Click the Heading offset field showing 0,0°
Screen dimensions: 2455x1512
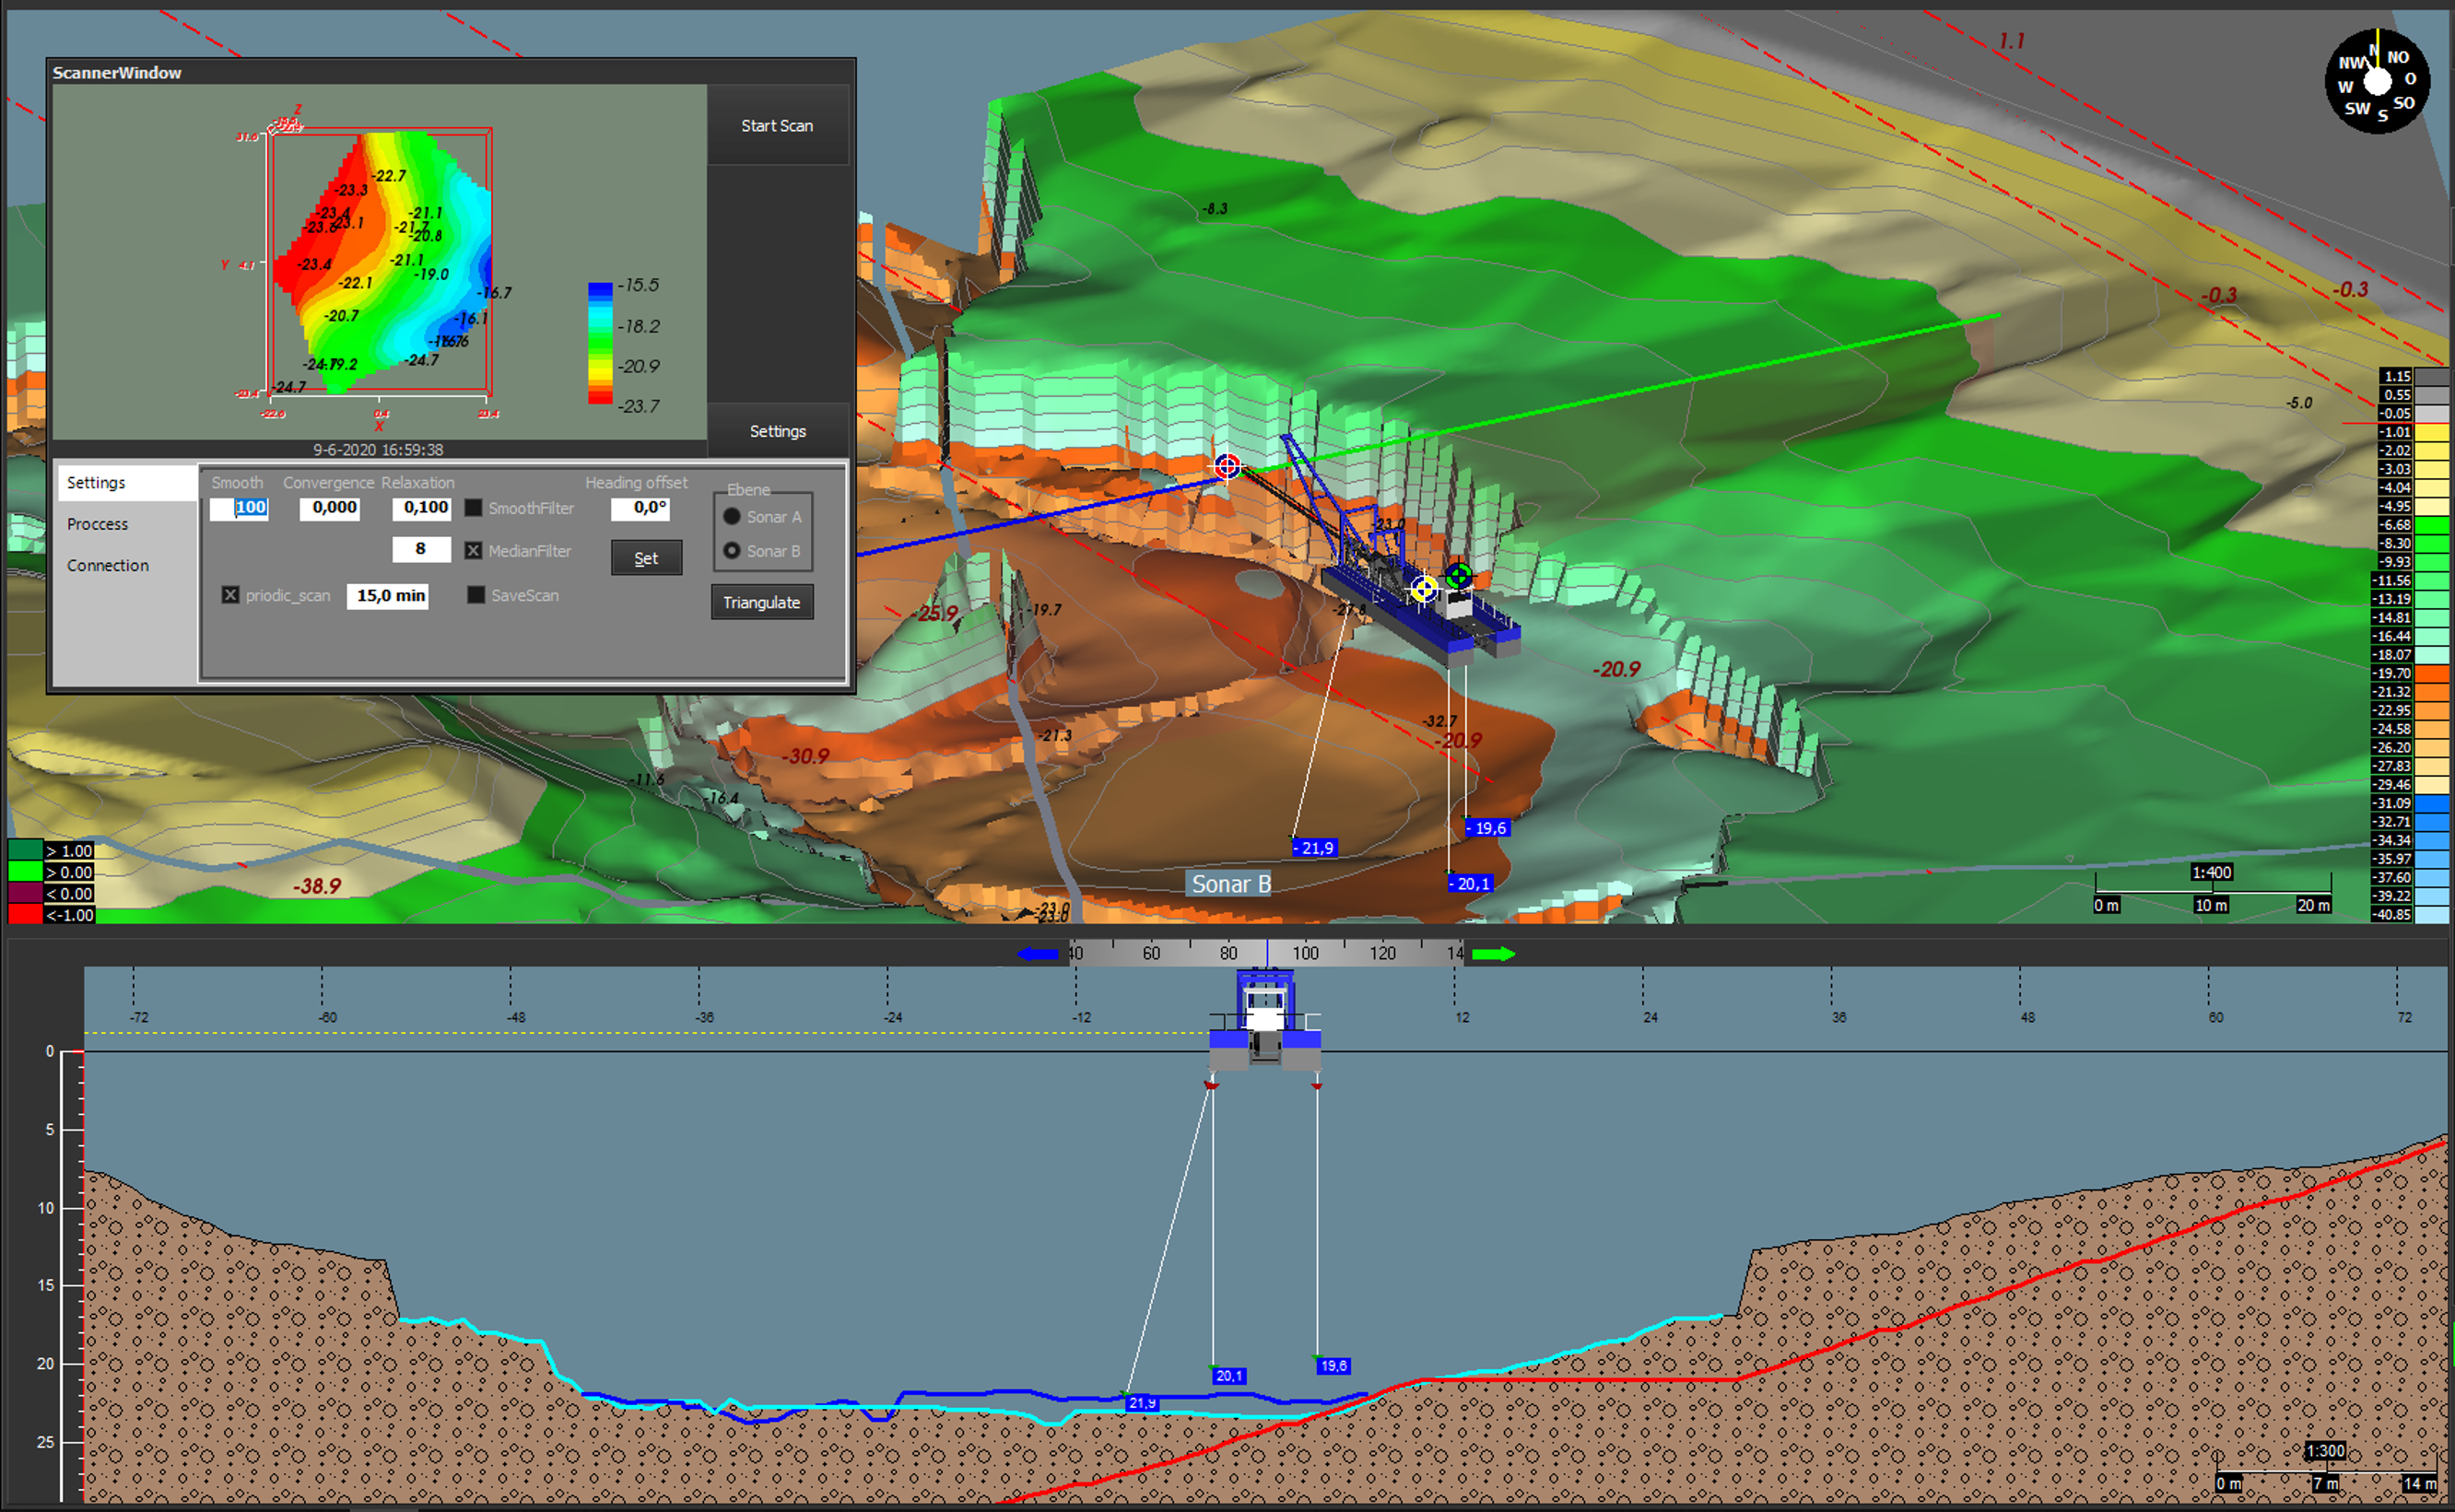pyautogui.click(x=640, y=508)
